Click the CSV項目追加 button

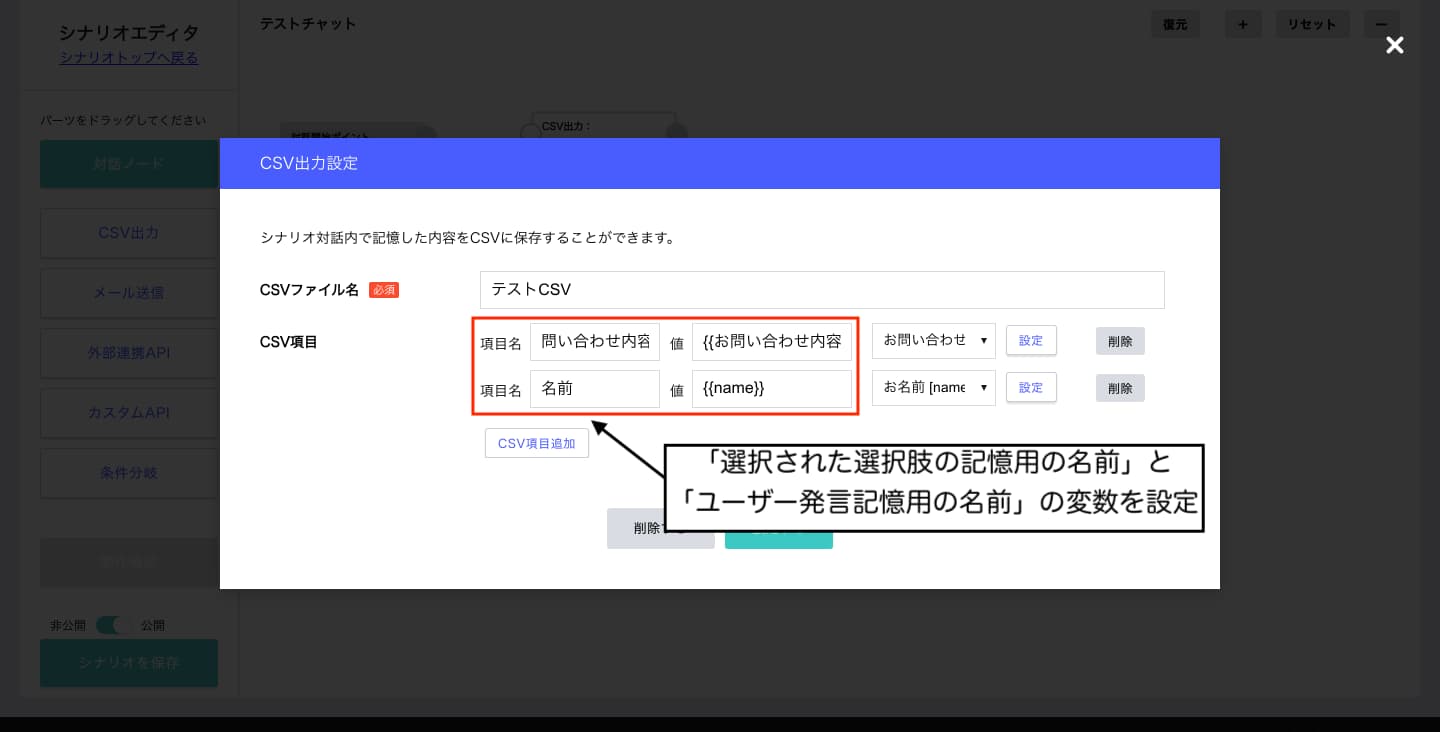[x=537, y=443]
